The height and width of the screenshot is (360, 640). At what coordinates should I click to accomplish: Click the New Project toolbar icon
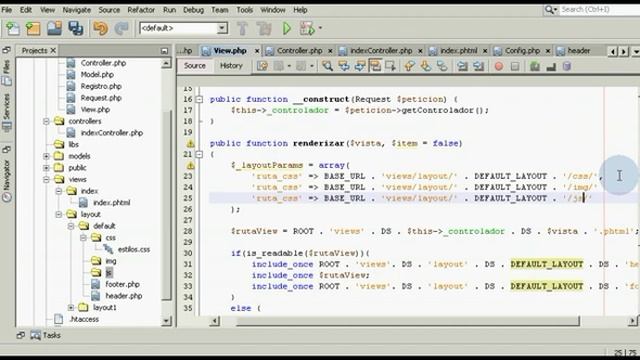(x=33, y=28)
